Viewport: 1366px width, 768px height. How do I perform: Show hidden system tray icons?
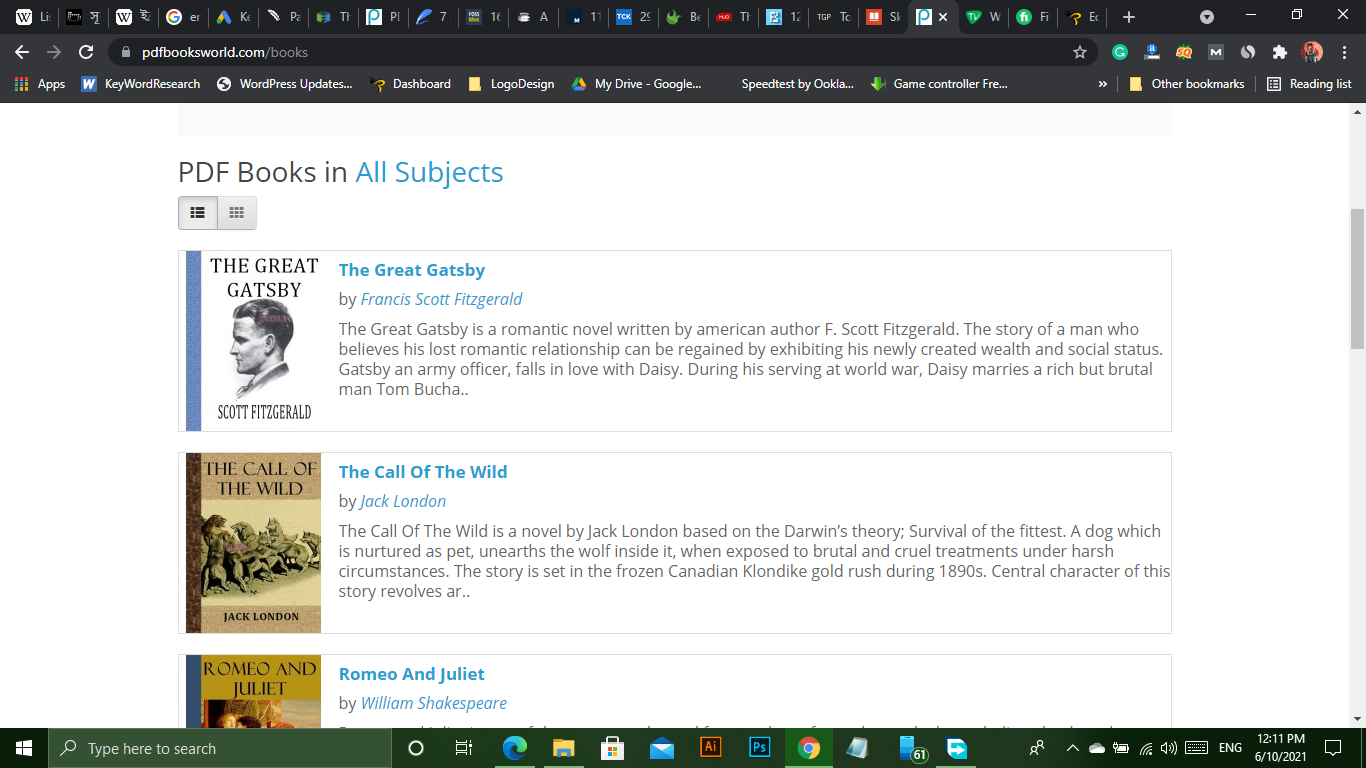click(1072, 748)
